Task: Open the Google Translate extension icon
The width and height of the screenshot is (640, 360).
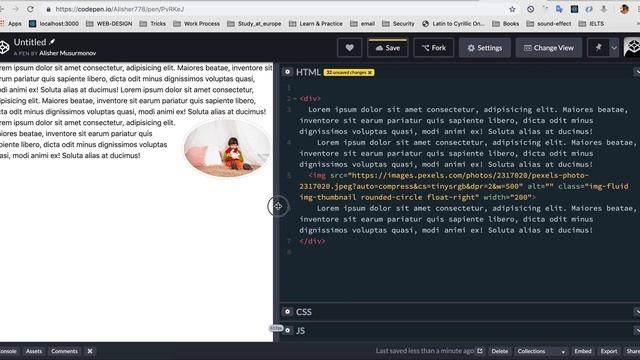Action: pyautogui.click(x=559, y=9)
